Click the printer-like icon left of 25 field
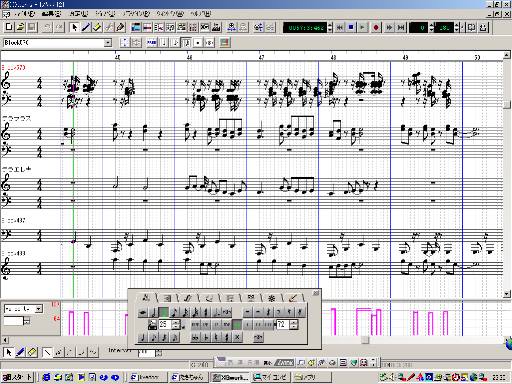This screenshot has height=384, width=512. pyautogui.click(x=152, y=325)
